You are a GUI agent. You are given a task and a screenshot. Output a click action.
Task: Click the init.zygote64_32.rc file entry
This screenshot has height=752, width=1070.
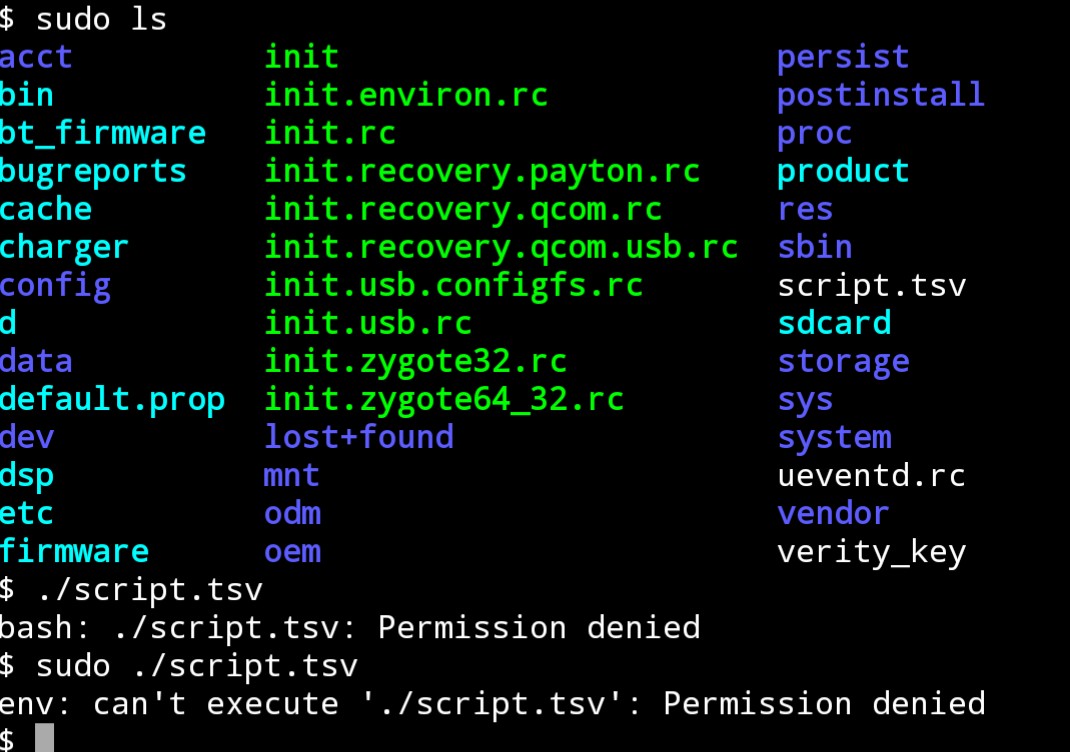click(444, 399)
